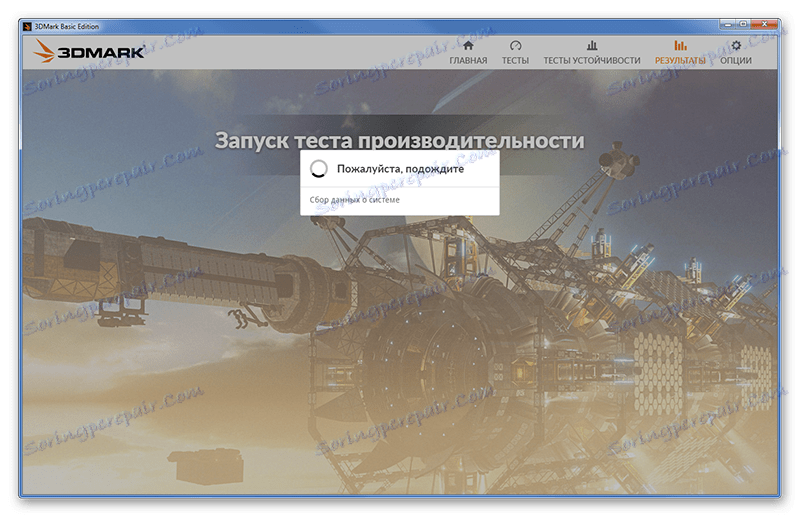
Task: Click the orange results chart icon
Action: click(x=680, y=45)
